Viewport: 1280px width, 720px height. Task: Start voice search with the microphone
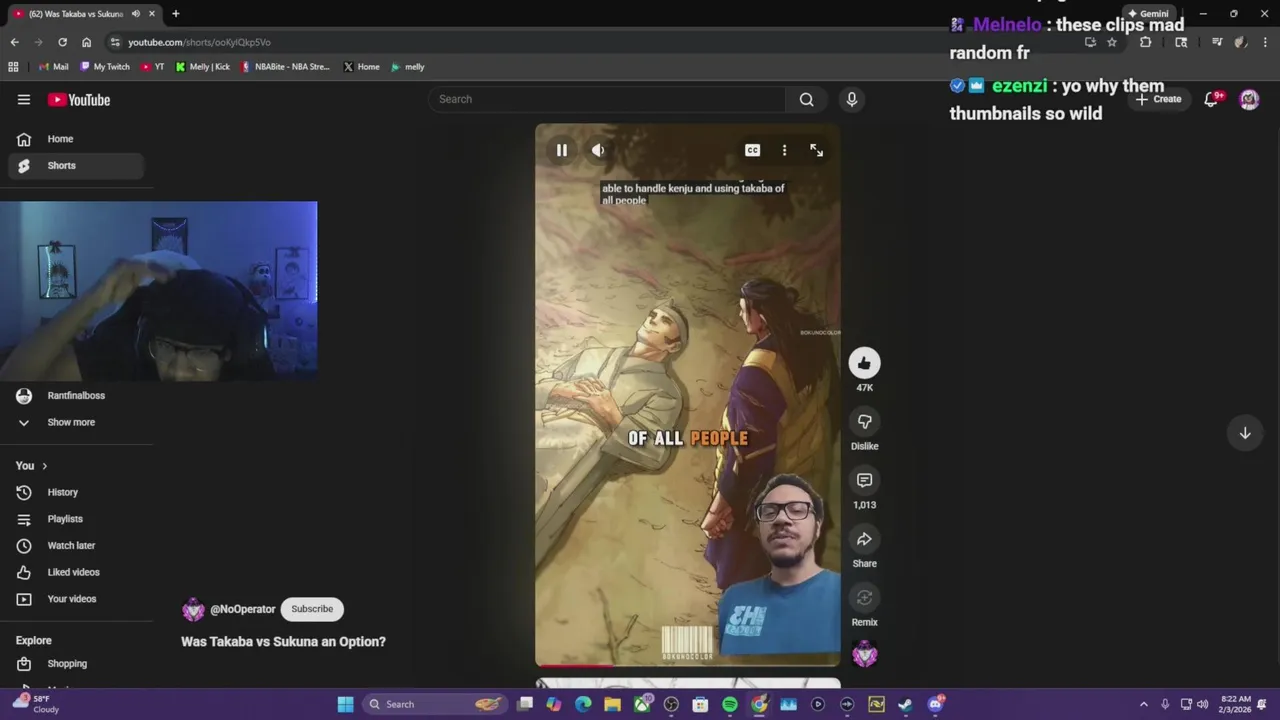(852, 99)
